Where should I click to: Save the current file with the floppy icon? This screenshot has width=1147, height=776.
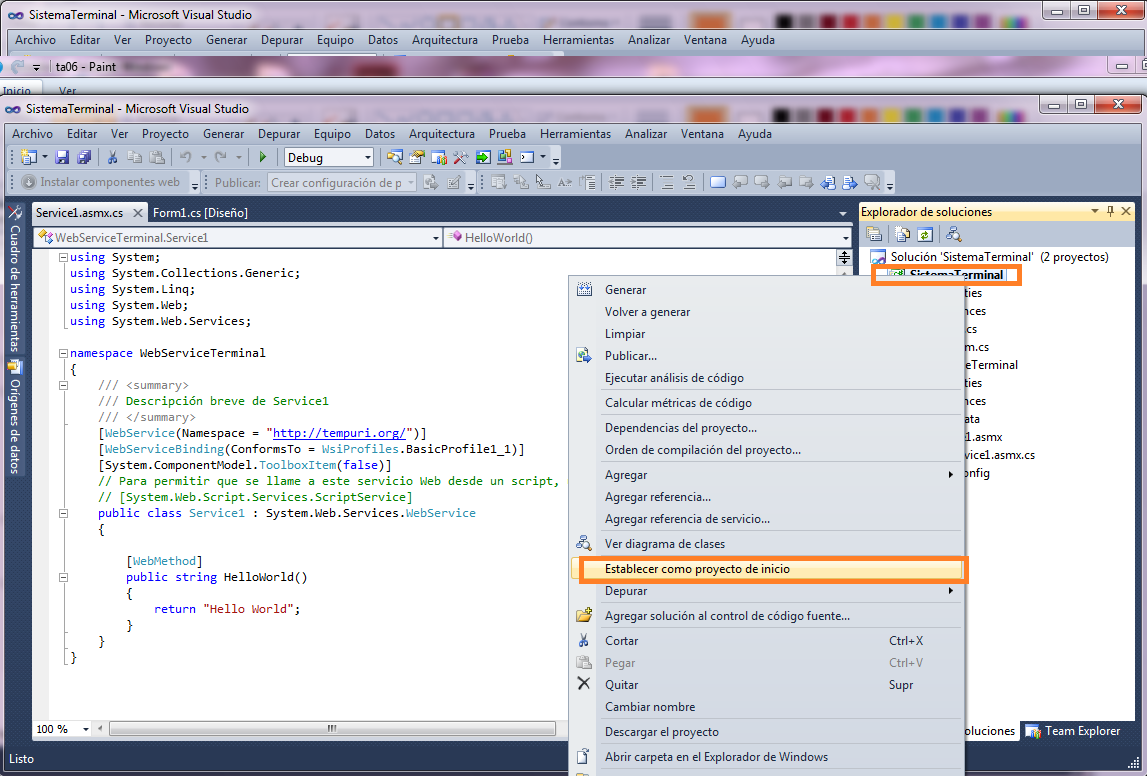tap(62, 157)
